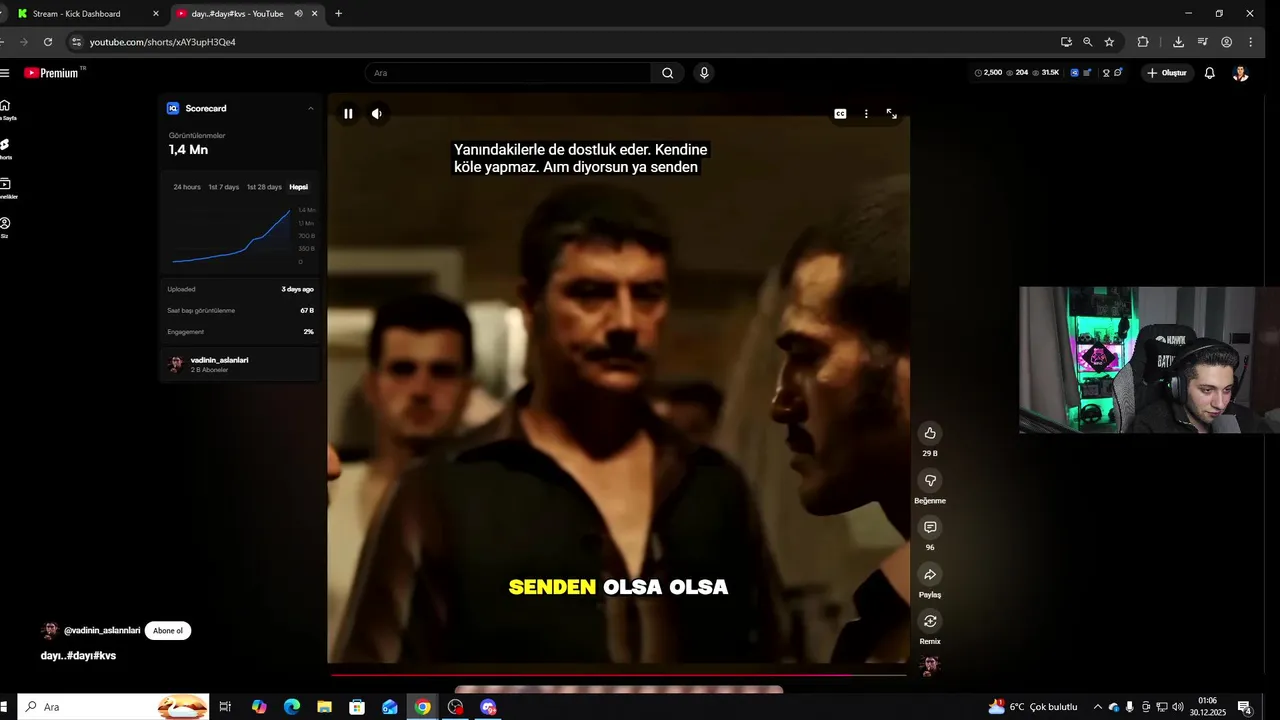Open Chrome downloads
Viewport: 1280px width, 720px height.
click(1178, 42)
